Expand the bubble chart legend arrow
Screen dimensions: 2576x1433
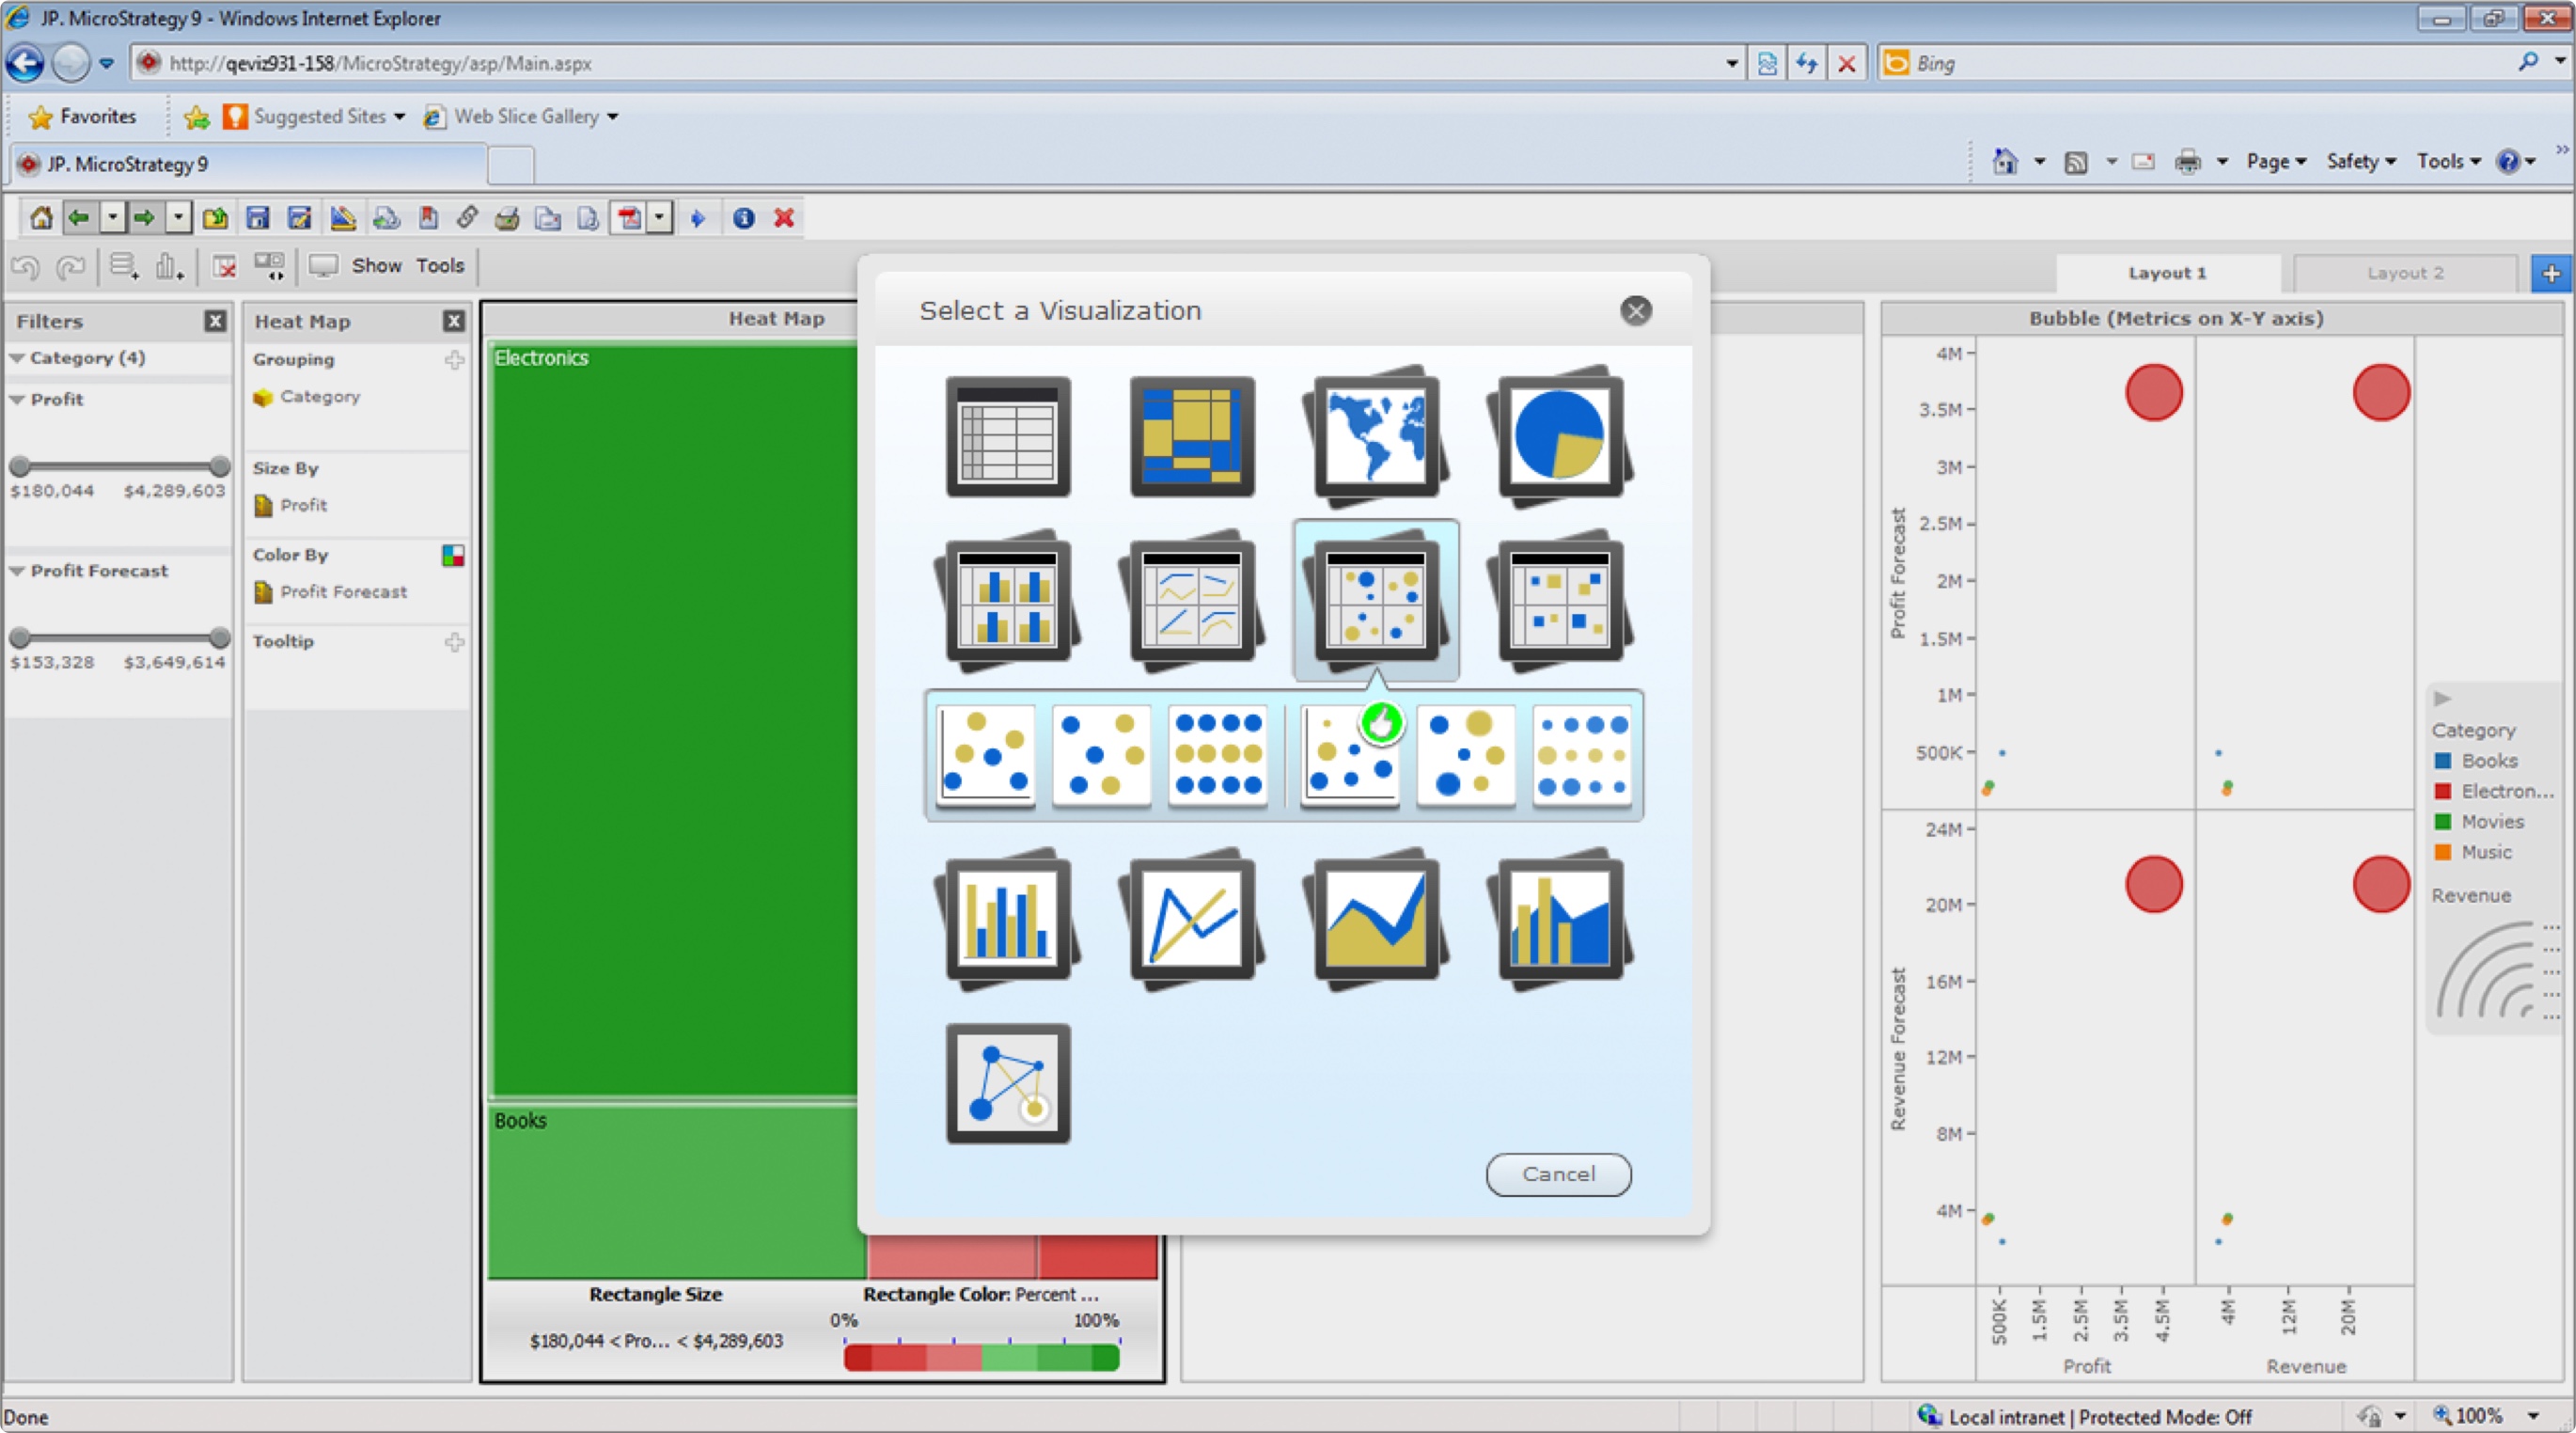2443,698
